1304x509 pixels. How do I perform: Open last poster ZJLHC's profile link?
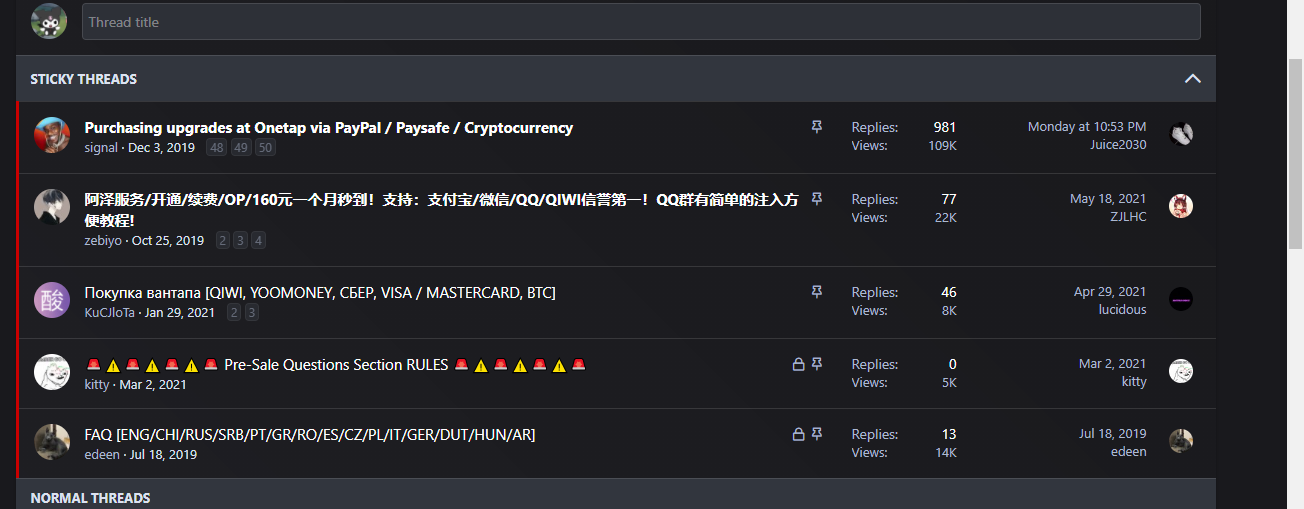1128,217
